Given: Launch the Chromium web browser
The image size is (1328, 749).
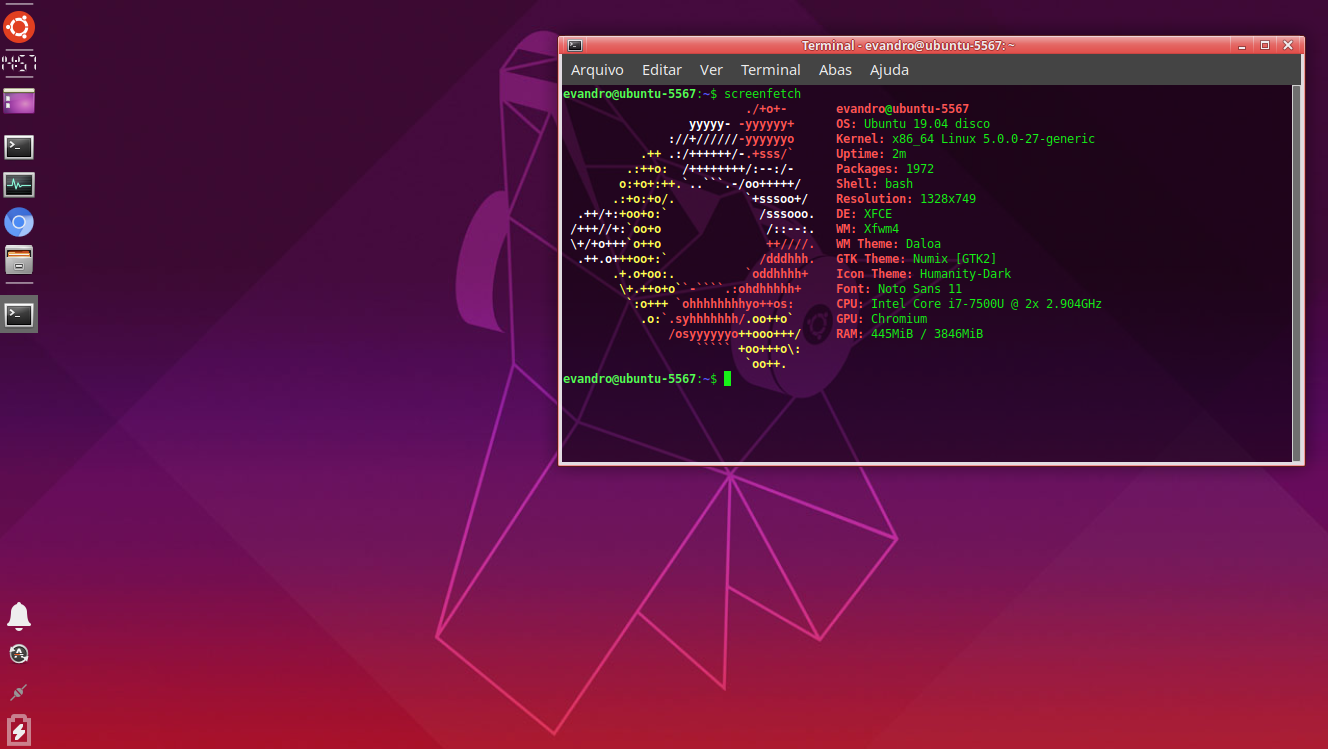Looking at the screenshot, I should 19,222.
